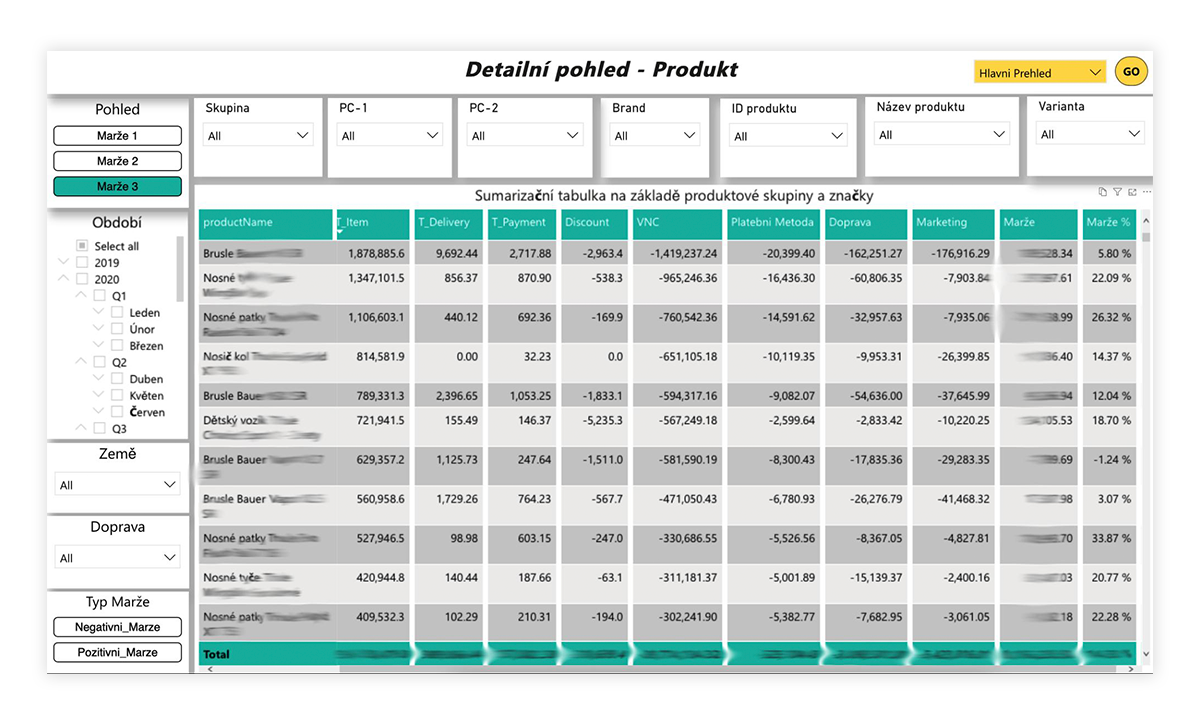The height and width of the screenshot is (709, 1200).
Task: Tick the 2019 year checkbox
Action: [82, 263]
